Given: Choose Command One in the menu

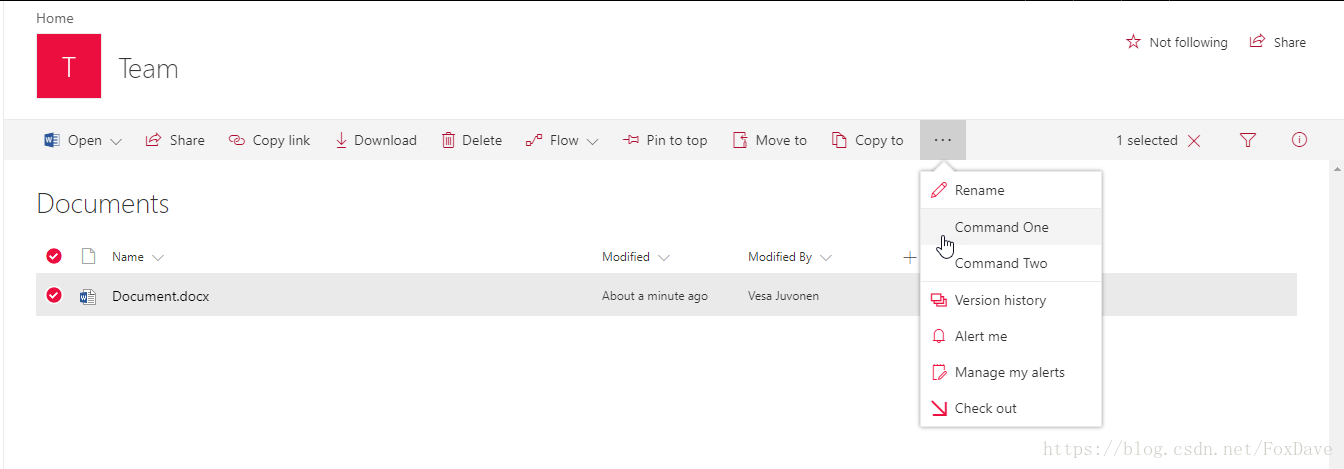Looking at the screenshot, I should tap(1011, 227).
